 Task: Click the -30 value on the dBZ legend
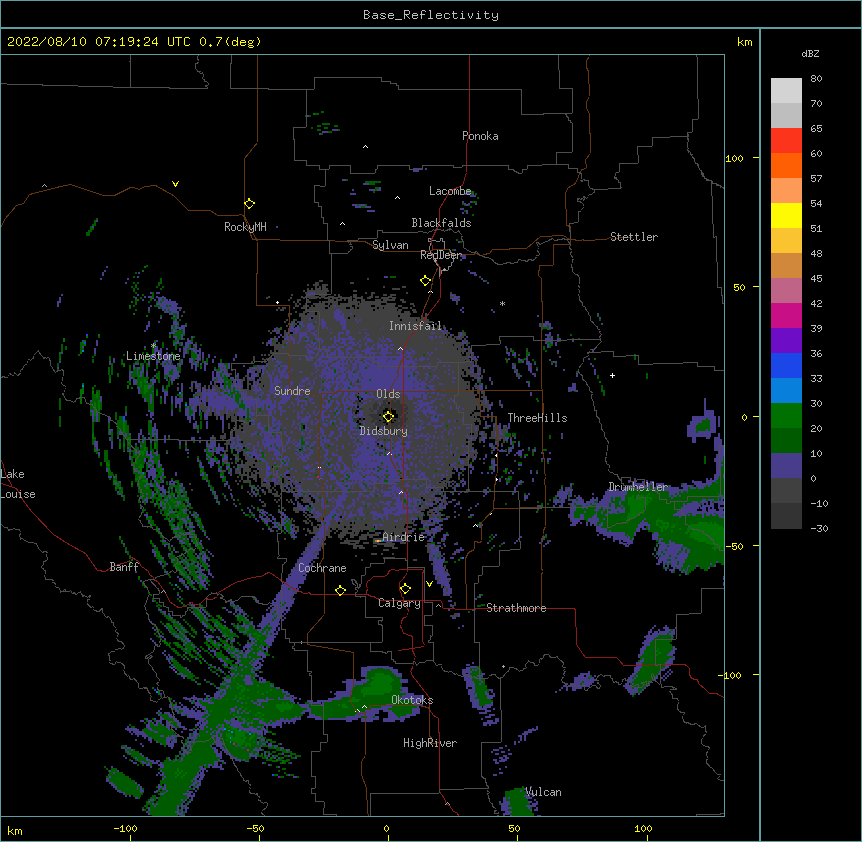[819, 528]
